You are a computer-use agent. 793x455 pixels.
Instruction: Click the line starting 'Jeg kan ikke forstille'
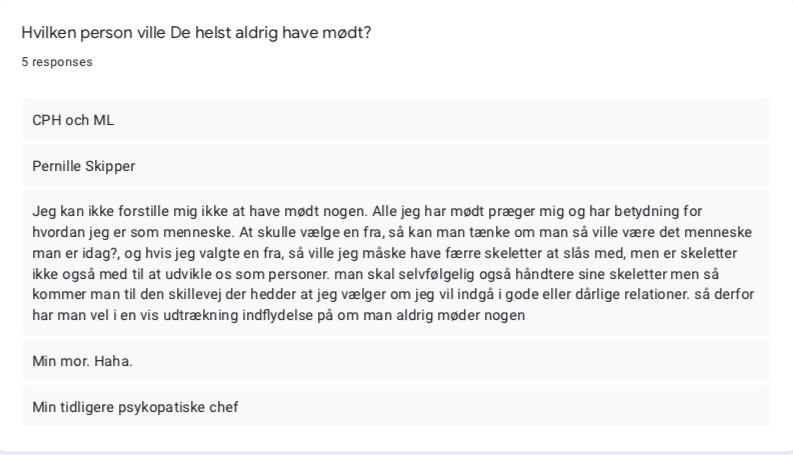pyautogui.click(x=367, y=211)
